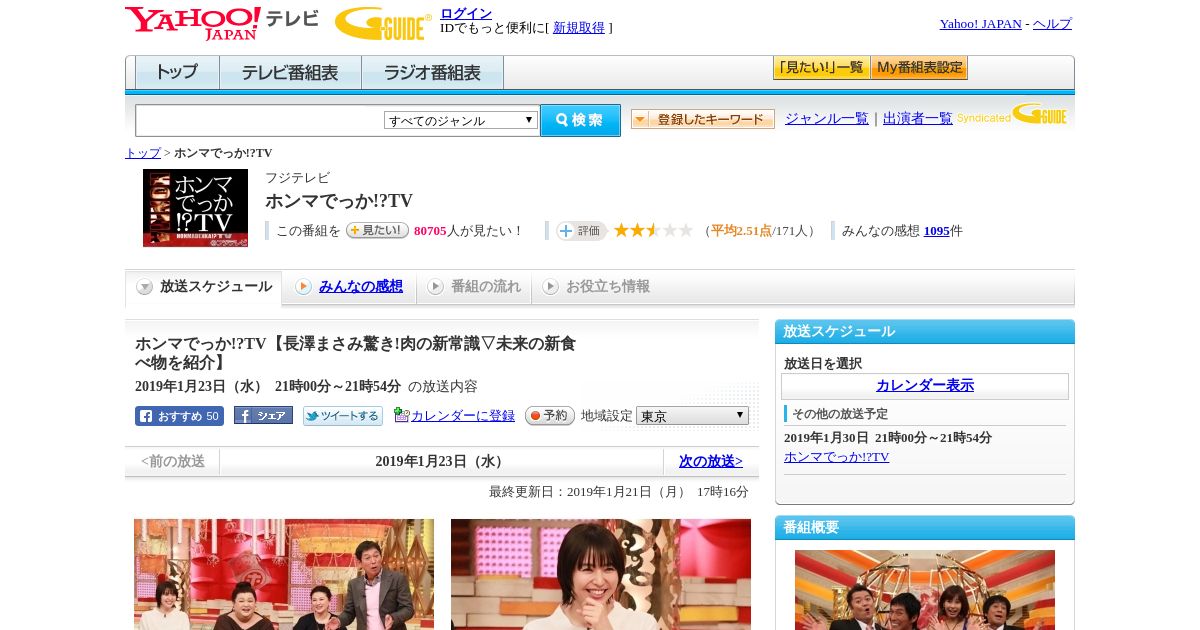Open the ヘルプ link
This screenshot has width=1200, height=630.
click(x=1052, y=24)
